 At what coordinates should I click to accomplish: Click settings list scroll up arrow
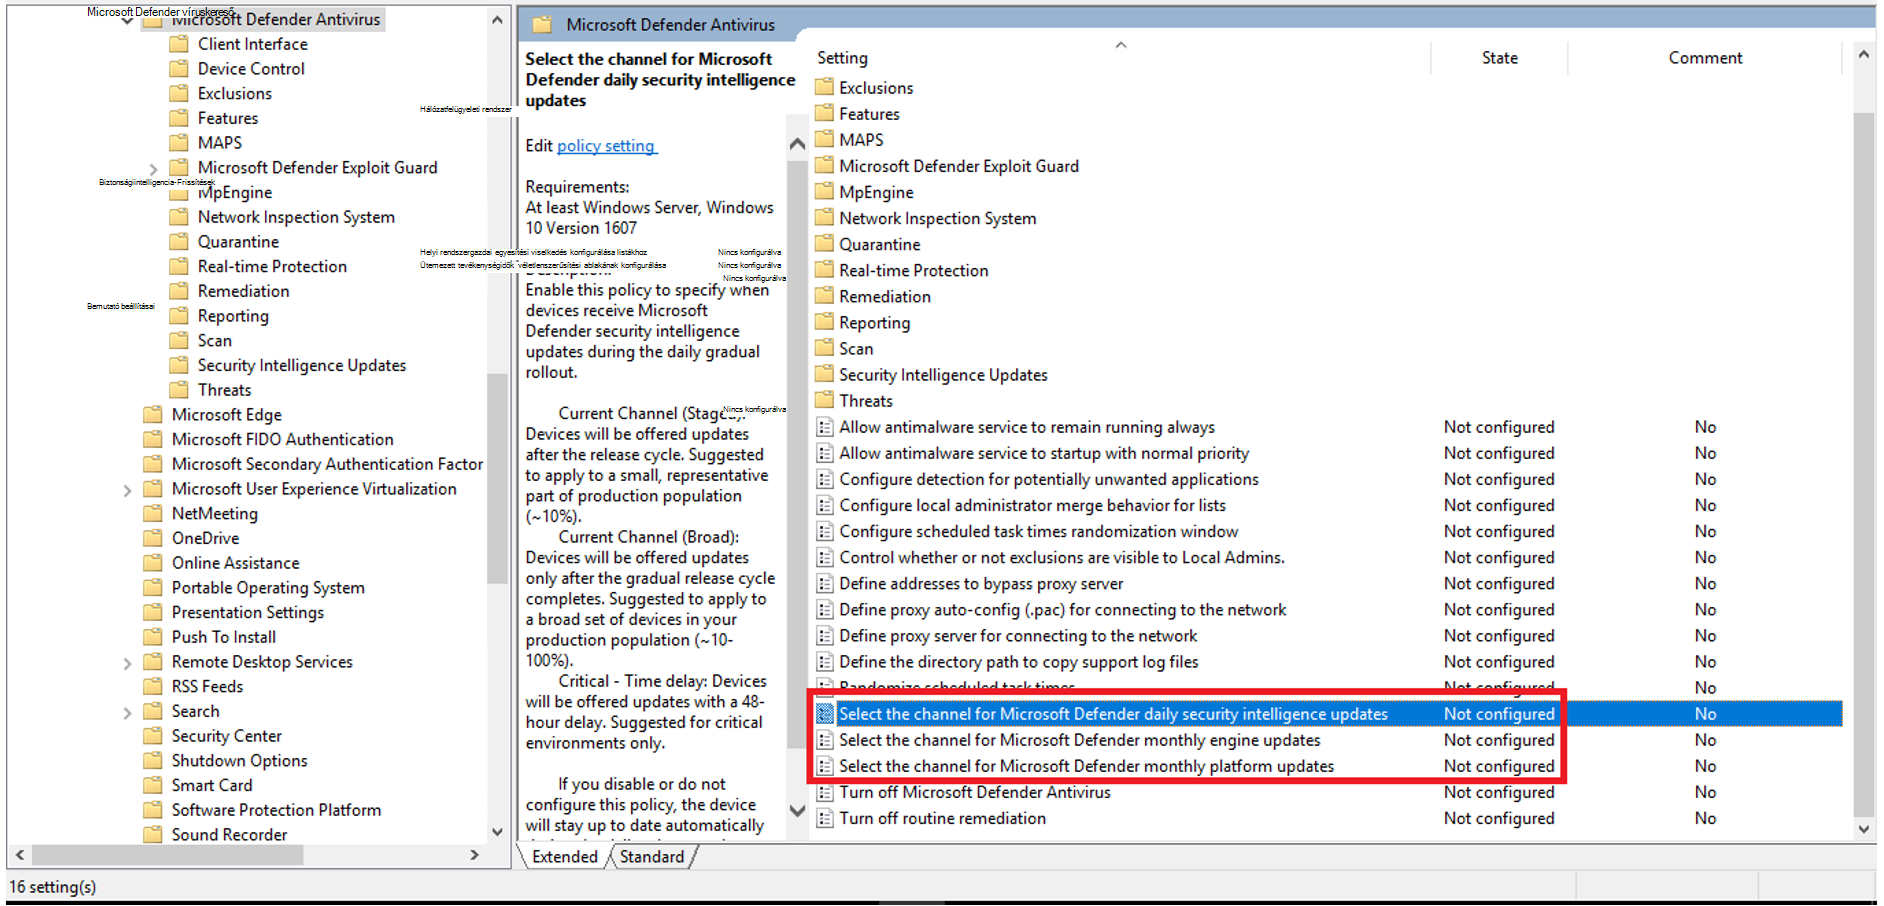coord(1863,55)
